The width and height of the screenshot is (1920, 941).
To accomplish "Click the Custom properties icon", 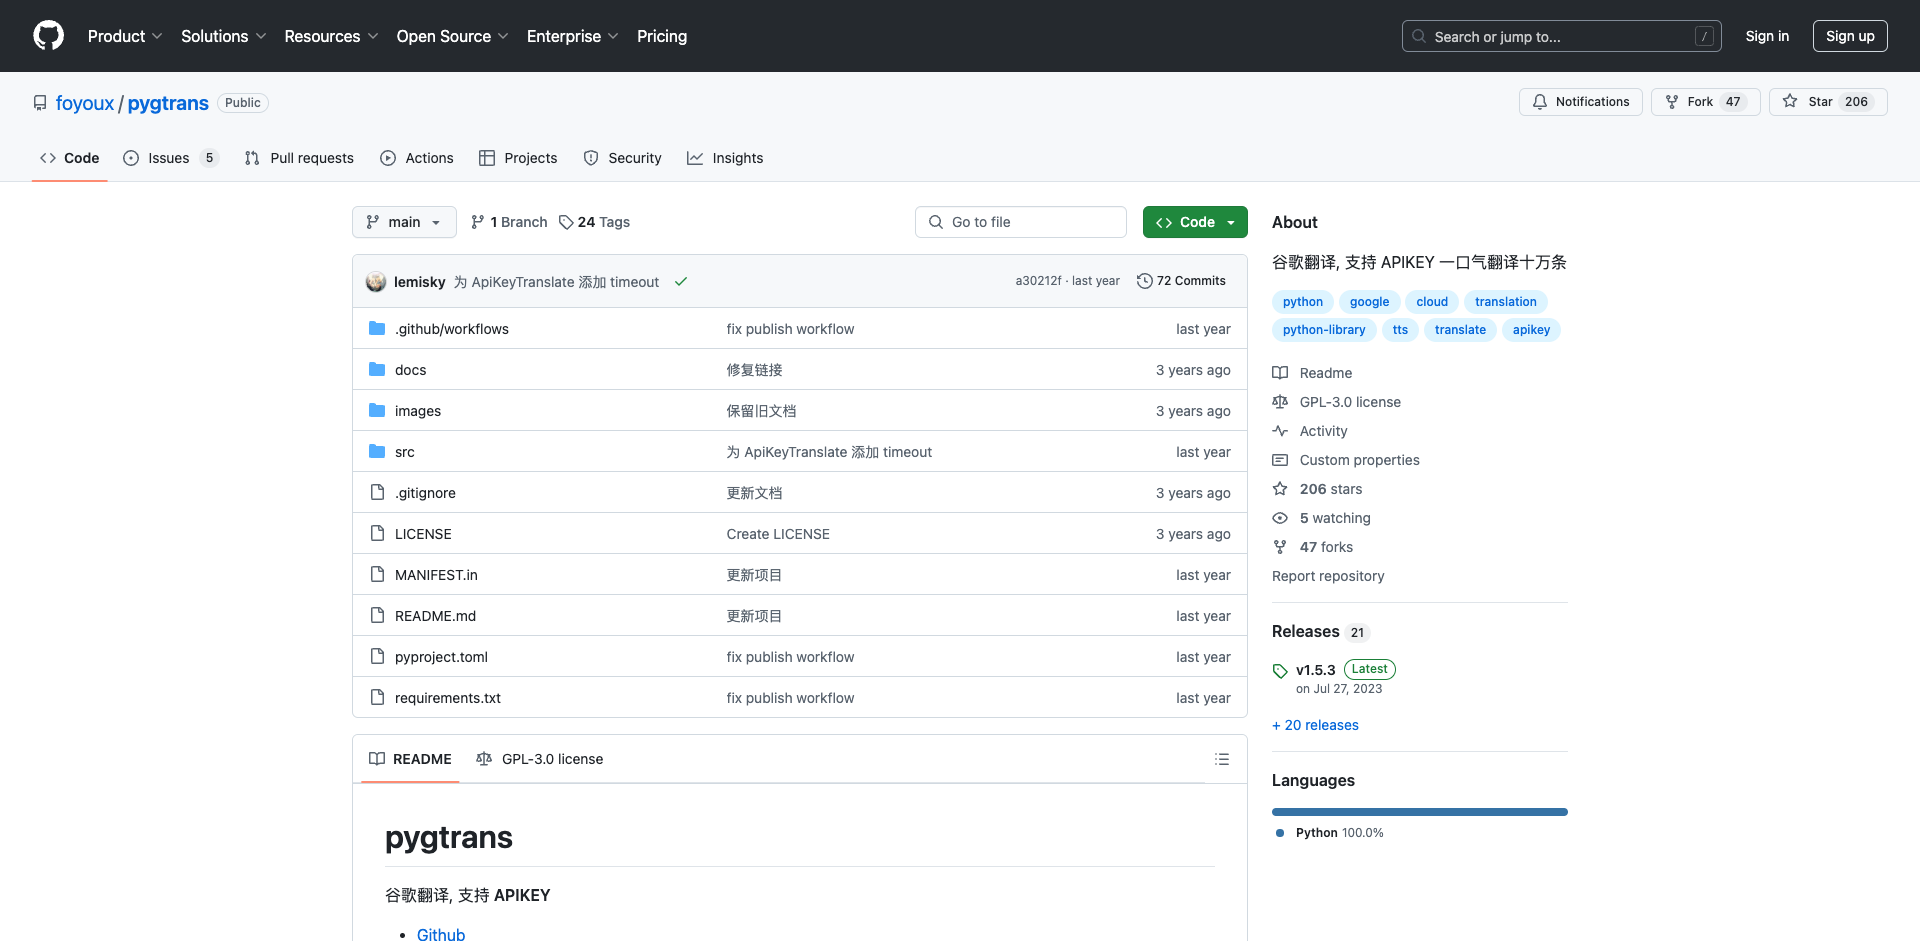I will pyautogui.click(x=1280, y=460).
